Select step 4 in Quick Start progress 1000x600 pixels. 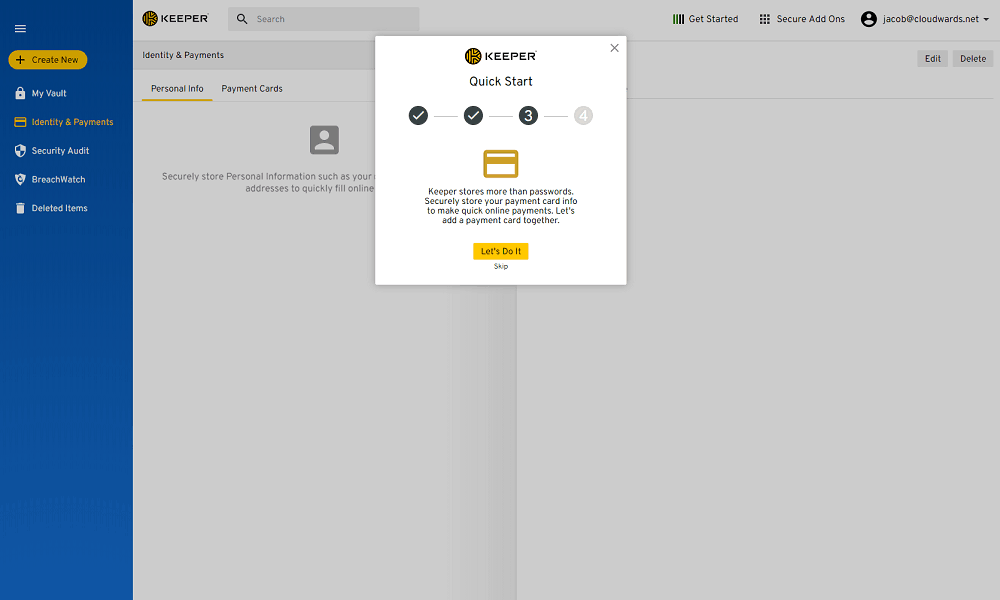point(583,115)
